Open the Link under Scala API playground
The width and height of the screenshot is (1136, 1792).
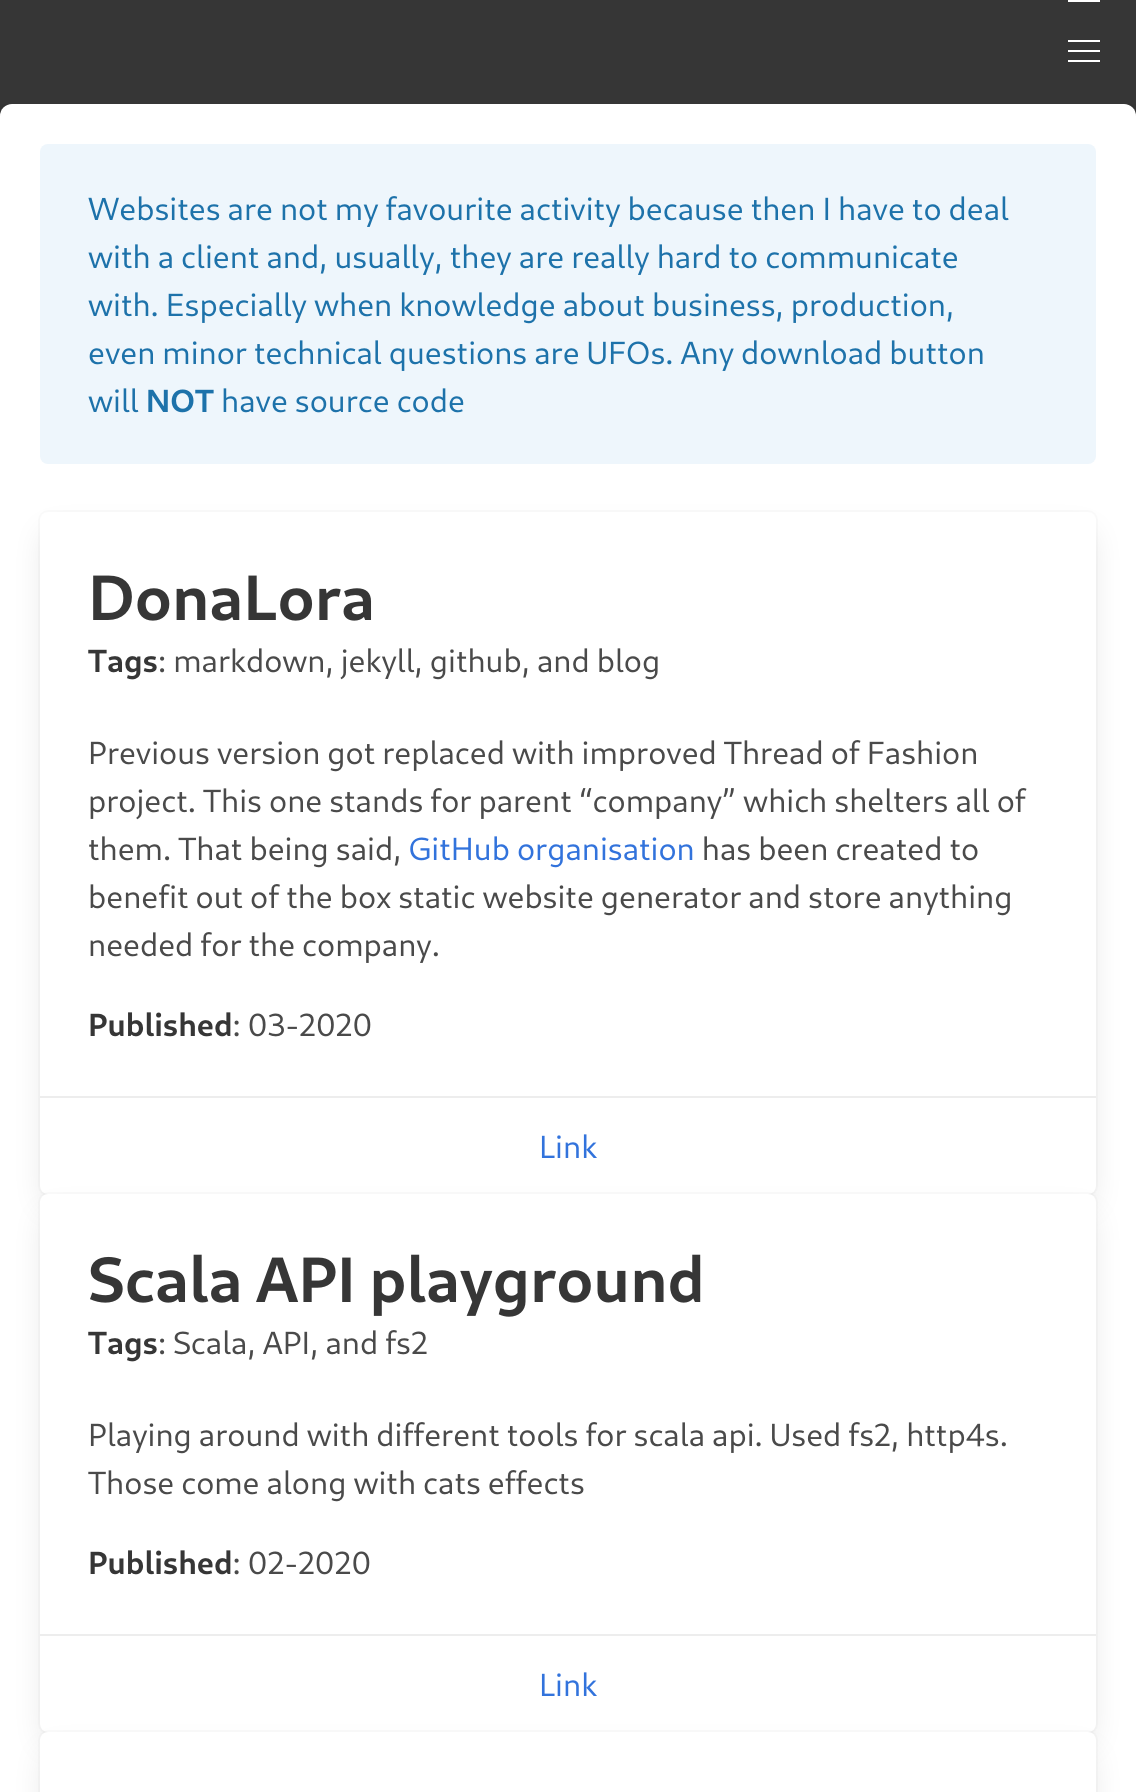point(568,1685)
